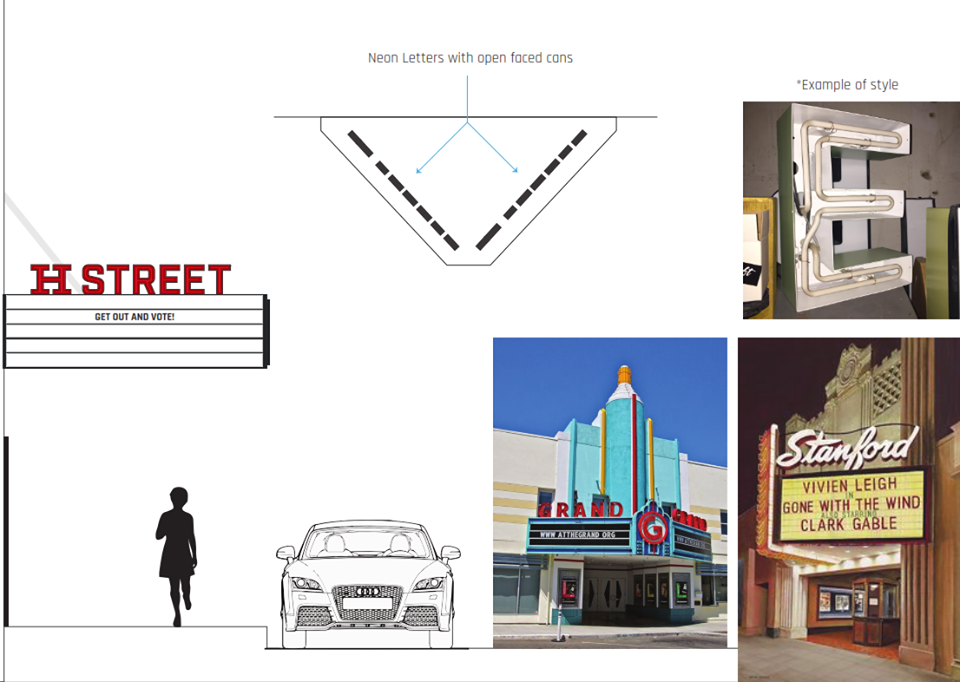
Task: Open the Grand theater photo
Action: click(609, 492)
